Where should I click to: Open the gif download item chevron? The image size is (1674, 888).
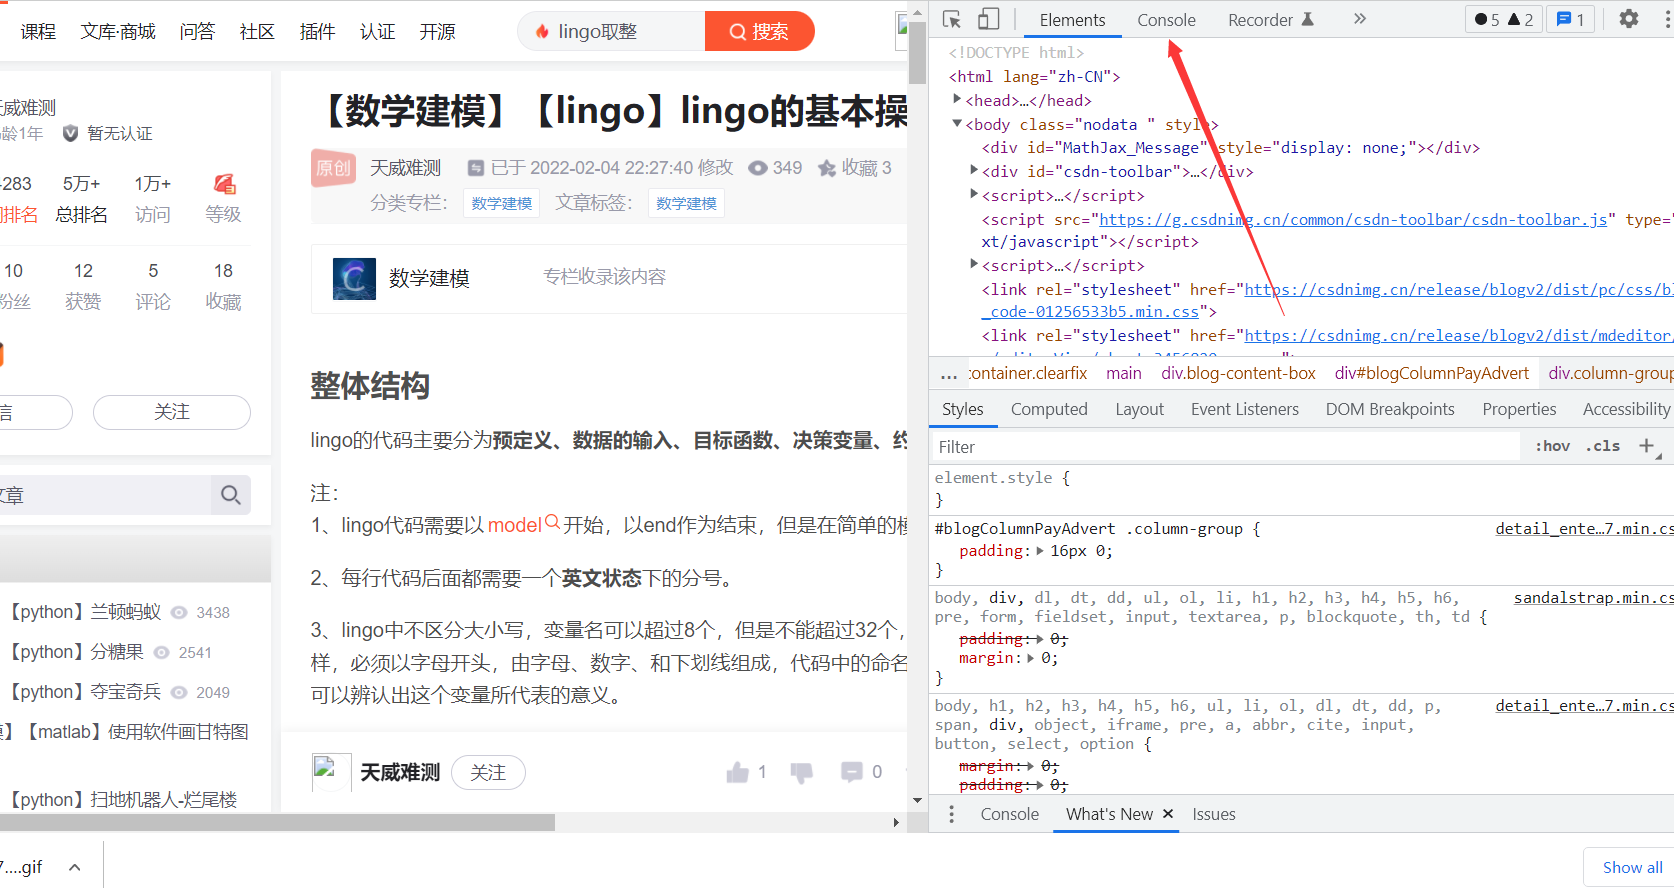(75, 867)
